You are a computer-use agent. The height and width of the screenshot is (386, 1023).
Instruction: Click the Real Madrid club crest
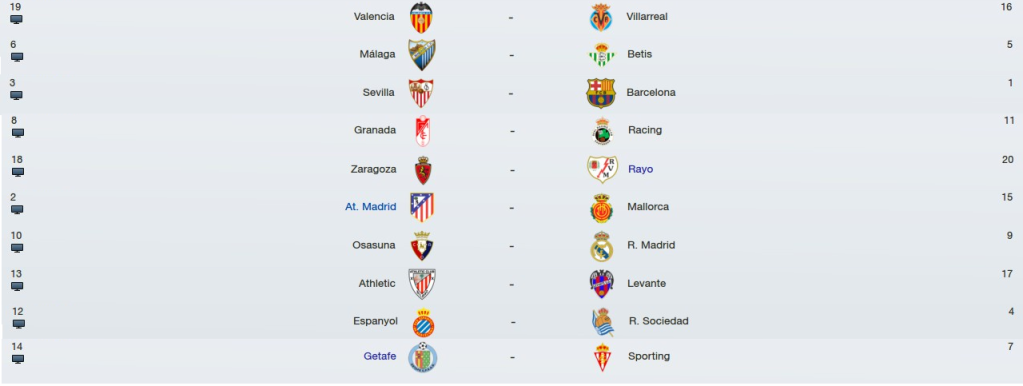[x=600, y=246]
